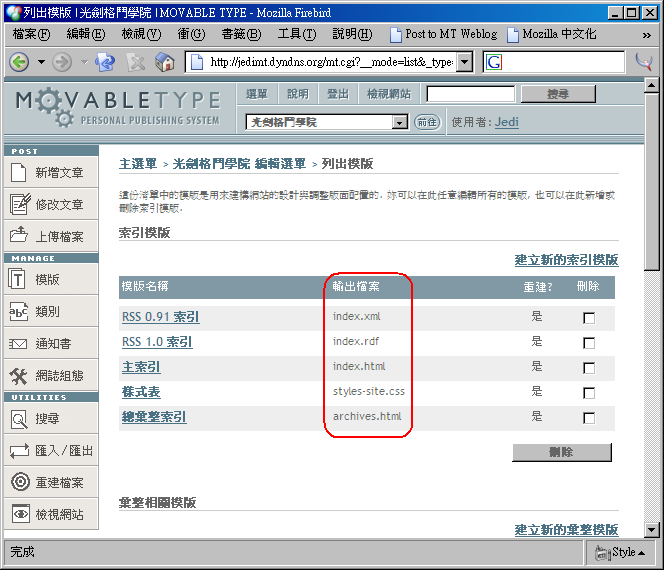
Task: Open the 檔案(F) menu
Action: coord(31,34)
